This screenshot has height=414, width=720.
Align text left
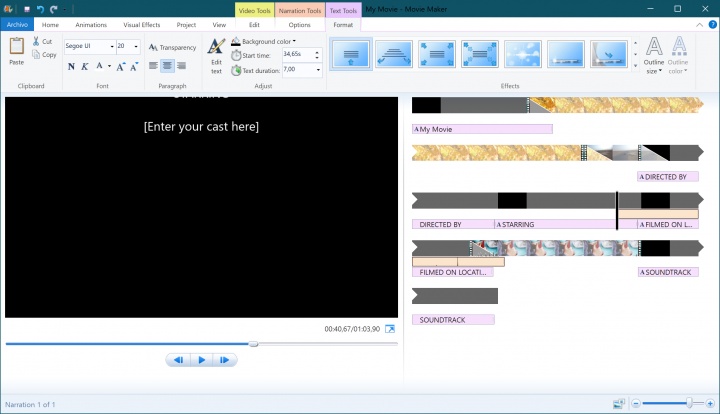[x=153, y=66]
